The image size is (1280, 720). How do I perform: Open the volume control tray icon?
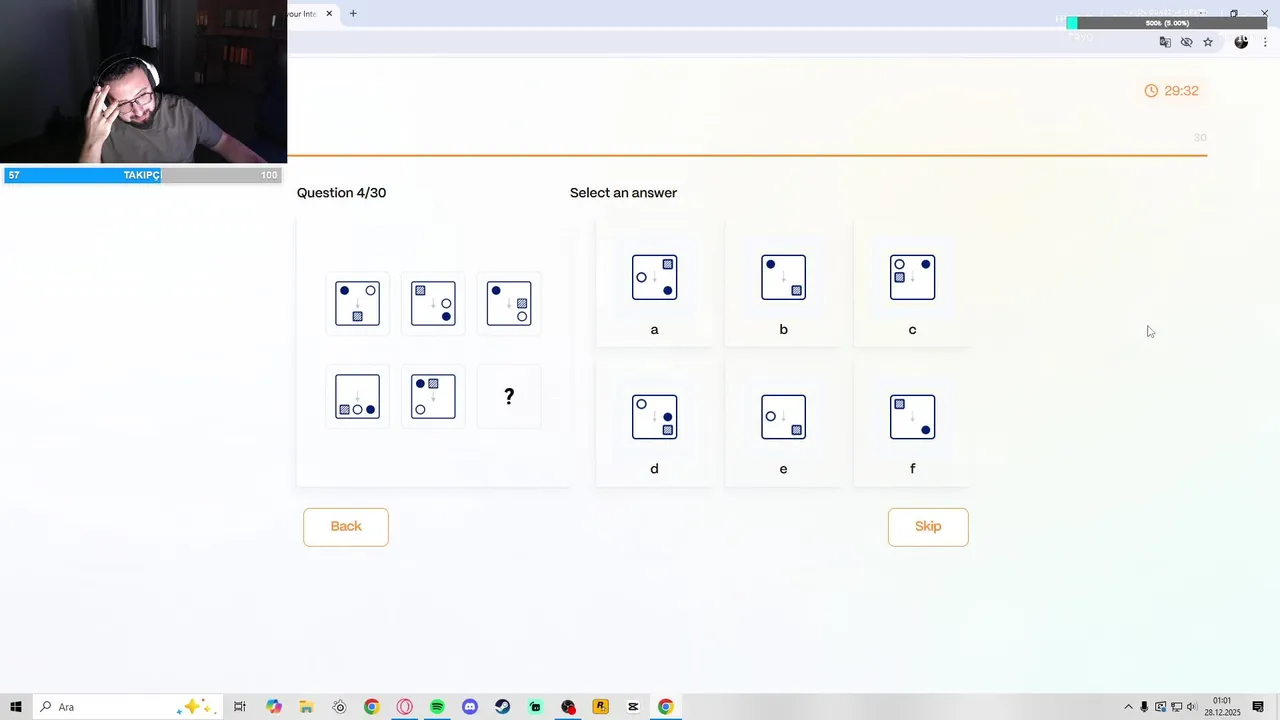(x=1191, y=707)
